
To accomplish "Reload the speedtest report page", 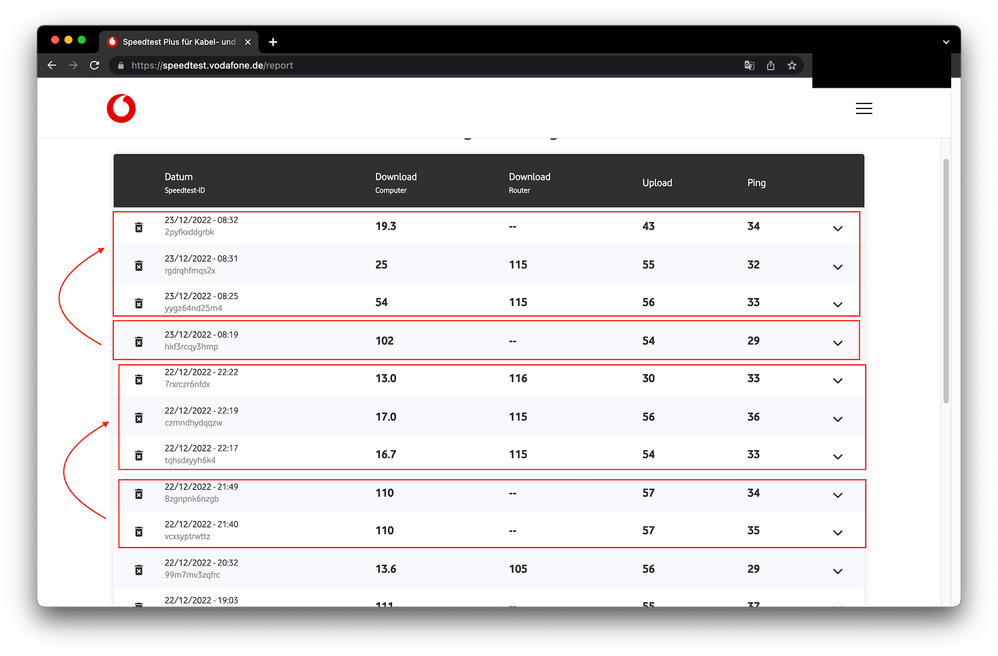I will tap(94, 65).
